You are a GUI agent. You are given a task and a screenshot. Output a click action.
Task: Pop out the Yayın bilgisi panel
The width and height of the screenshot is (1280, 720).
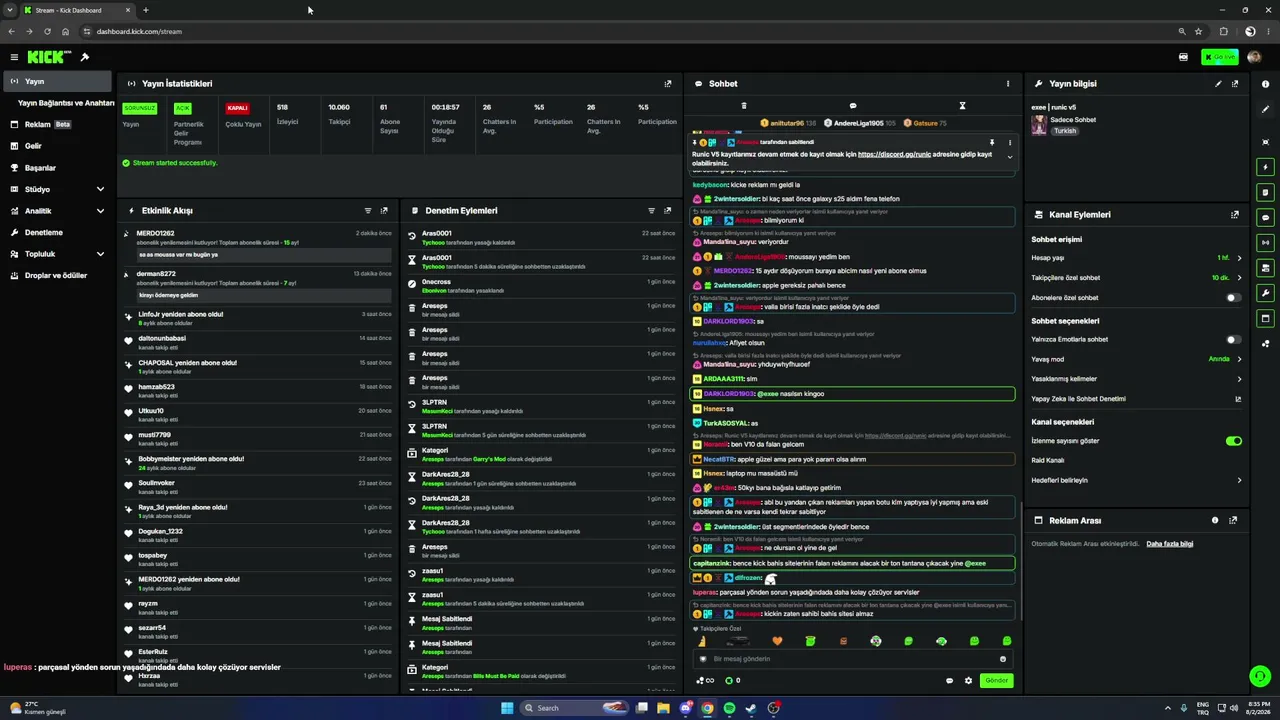click(x=1235, y=84)
